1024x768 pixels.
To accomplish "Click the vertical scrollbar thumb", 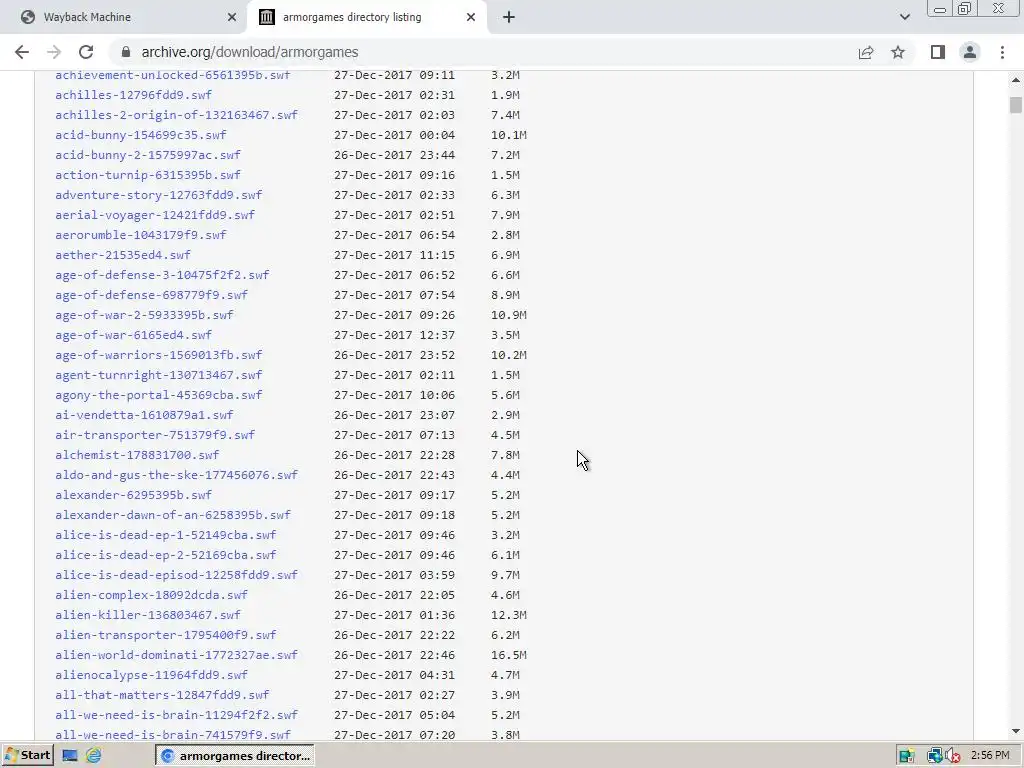I will (1016, 104).
